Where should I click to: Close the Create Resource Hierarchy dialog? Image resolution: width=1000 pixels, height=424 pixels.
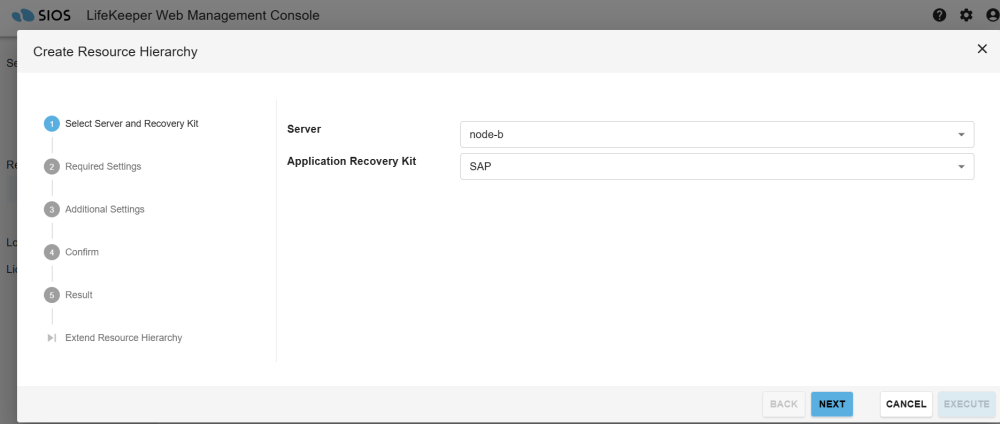click(x=982, y=49)
